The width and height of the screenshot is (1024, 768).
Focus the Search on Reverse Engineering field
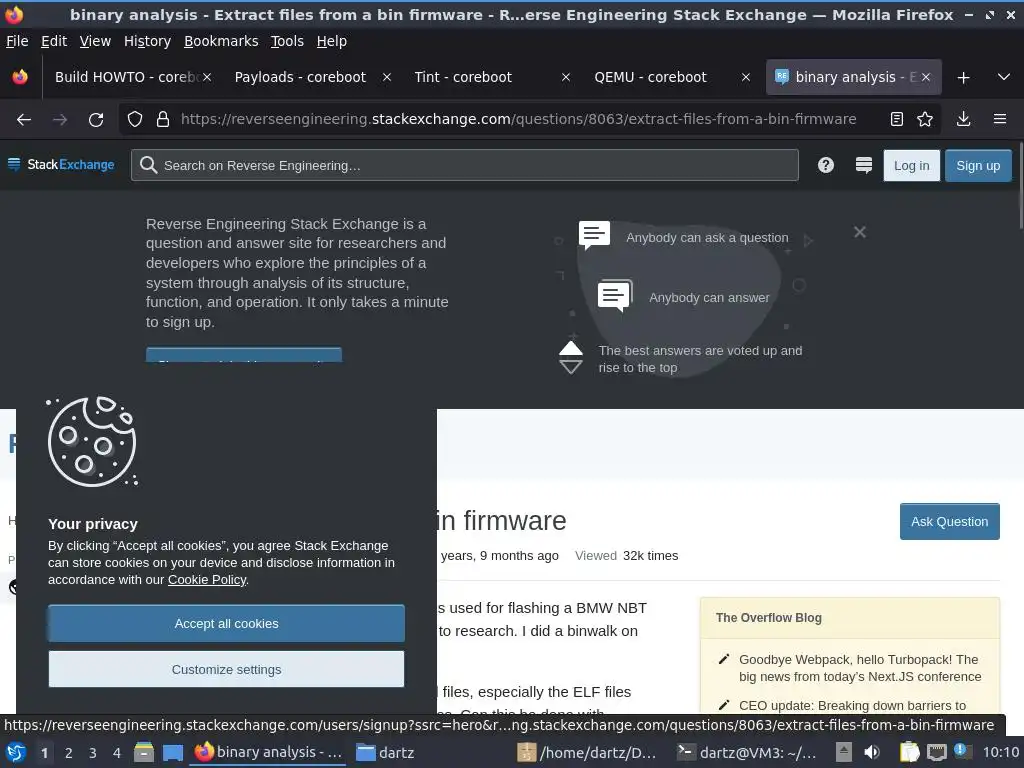[464, 165]
